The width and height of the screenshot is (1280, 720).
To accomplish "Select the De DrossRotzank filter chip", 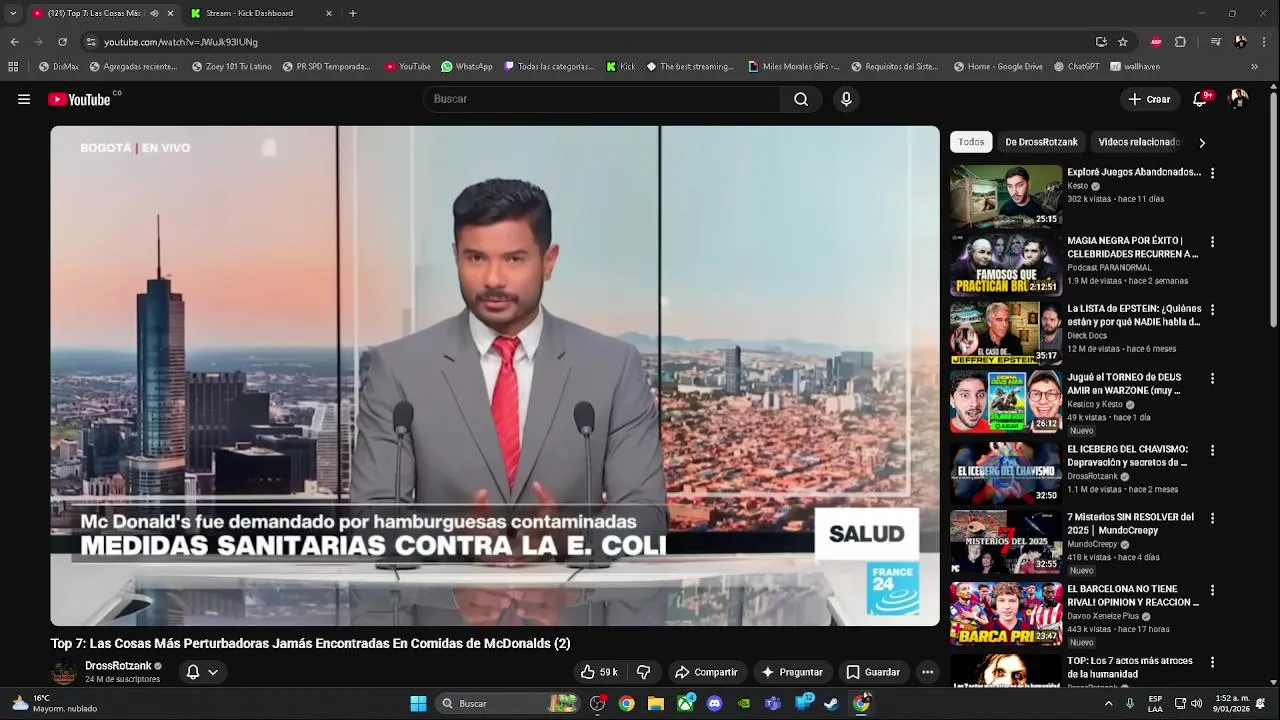I will 1041,142.
